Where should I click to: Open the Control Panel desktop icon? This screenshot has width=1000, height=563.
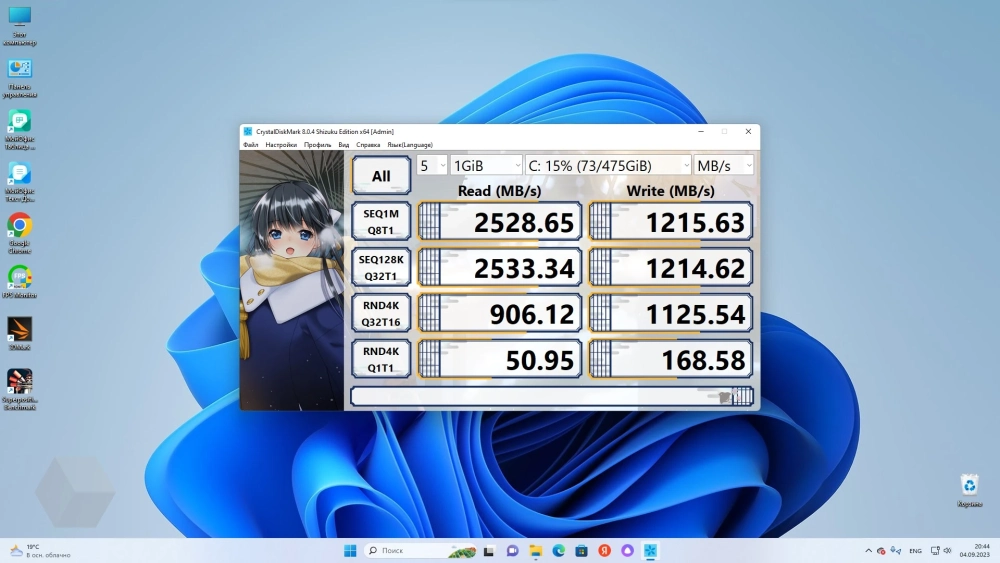coord(19,70)
